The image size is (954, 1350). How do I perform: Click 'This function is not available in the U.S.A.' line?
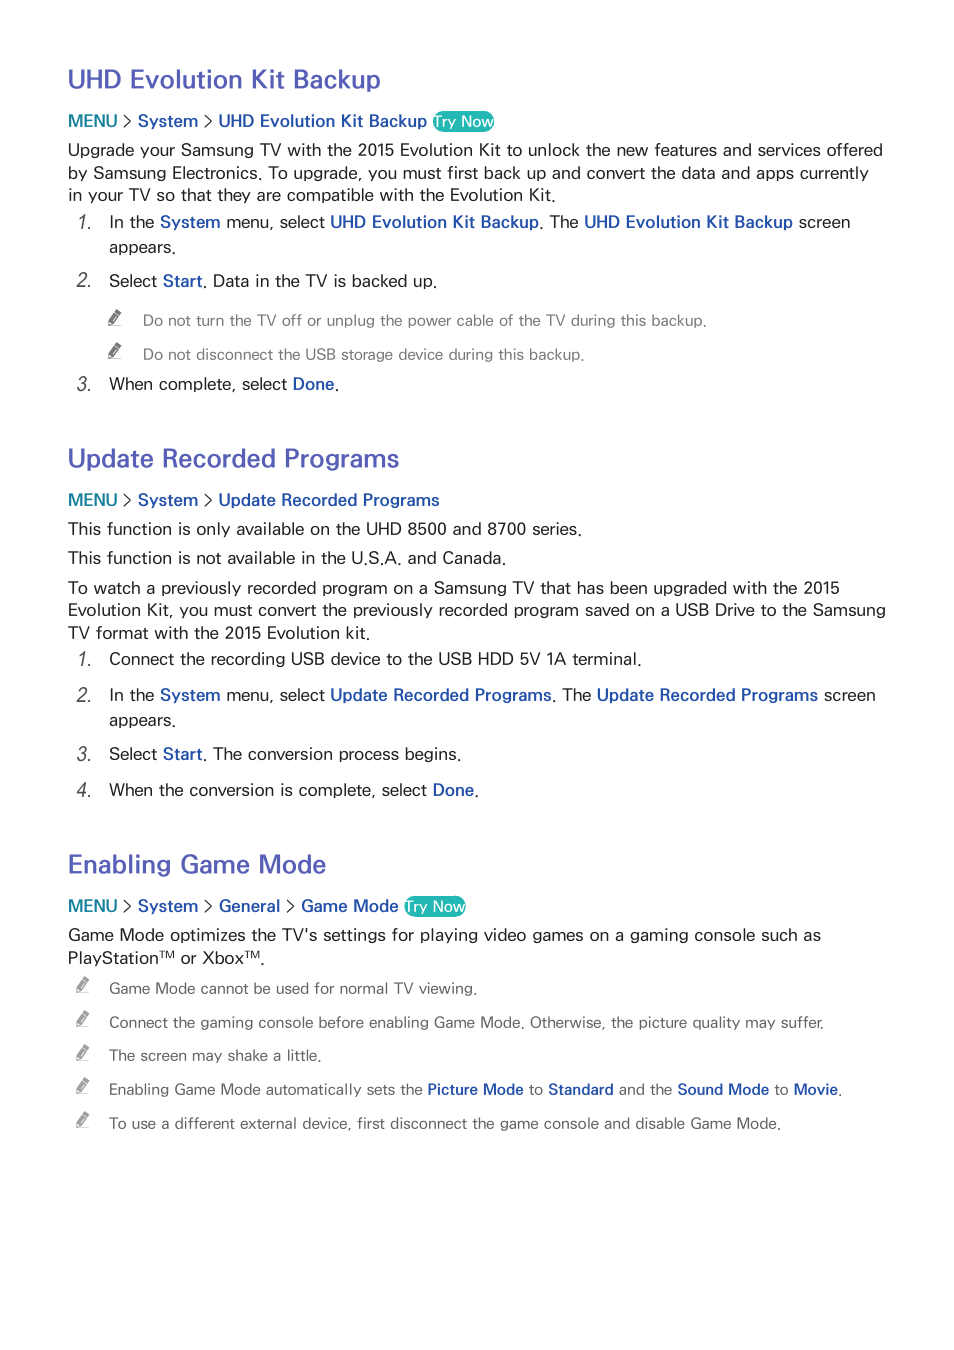287,558
